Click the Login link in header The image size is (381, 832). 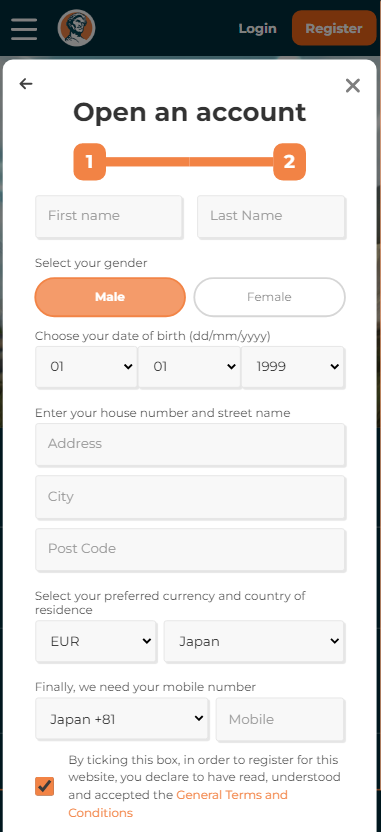[x=257, y=29]
